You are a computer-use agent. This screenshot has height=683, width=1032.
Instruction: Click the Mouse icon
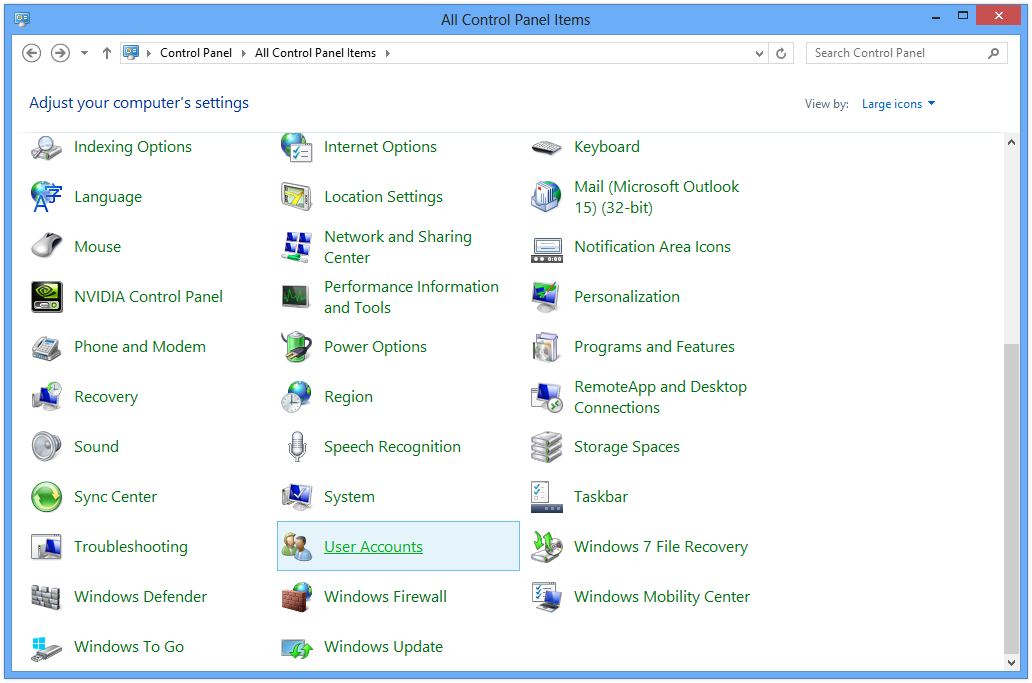tap(47, 247)
